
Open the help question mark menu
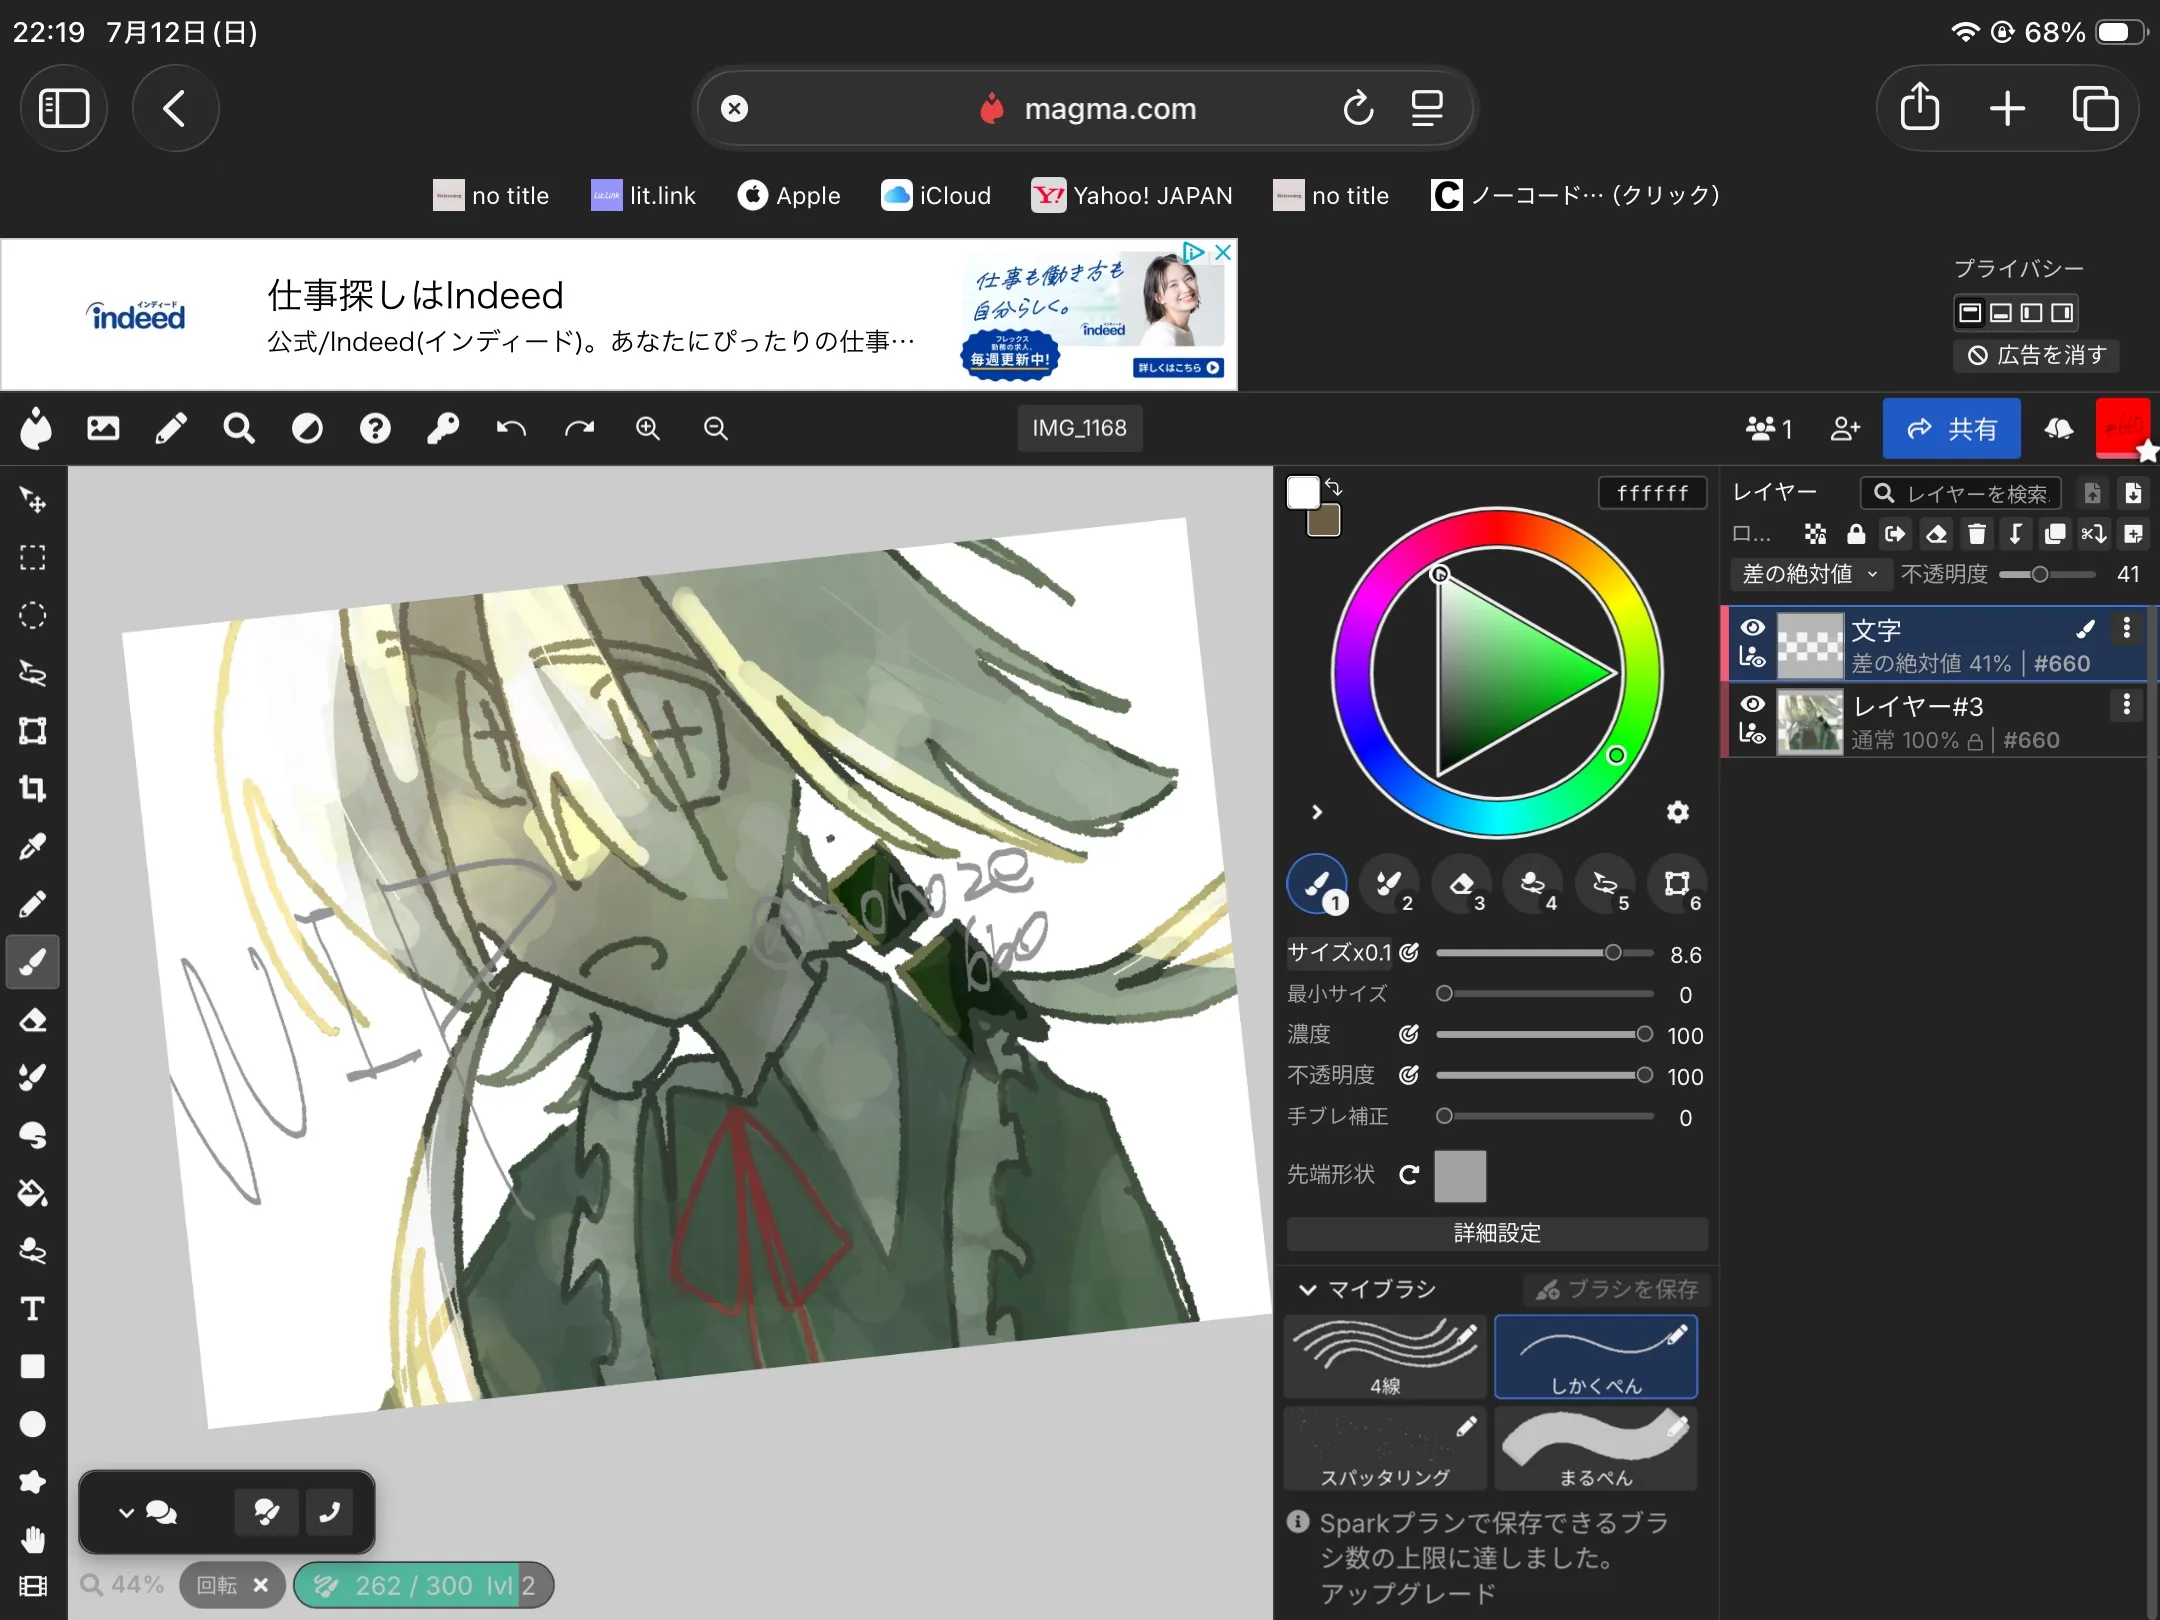tap(375, 429)
